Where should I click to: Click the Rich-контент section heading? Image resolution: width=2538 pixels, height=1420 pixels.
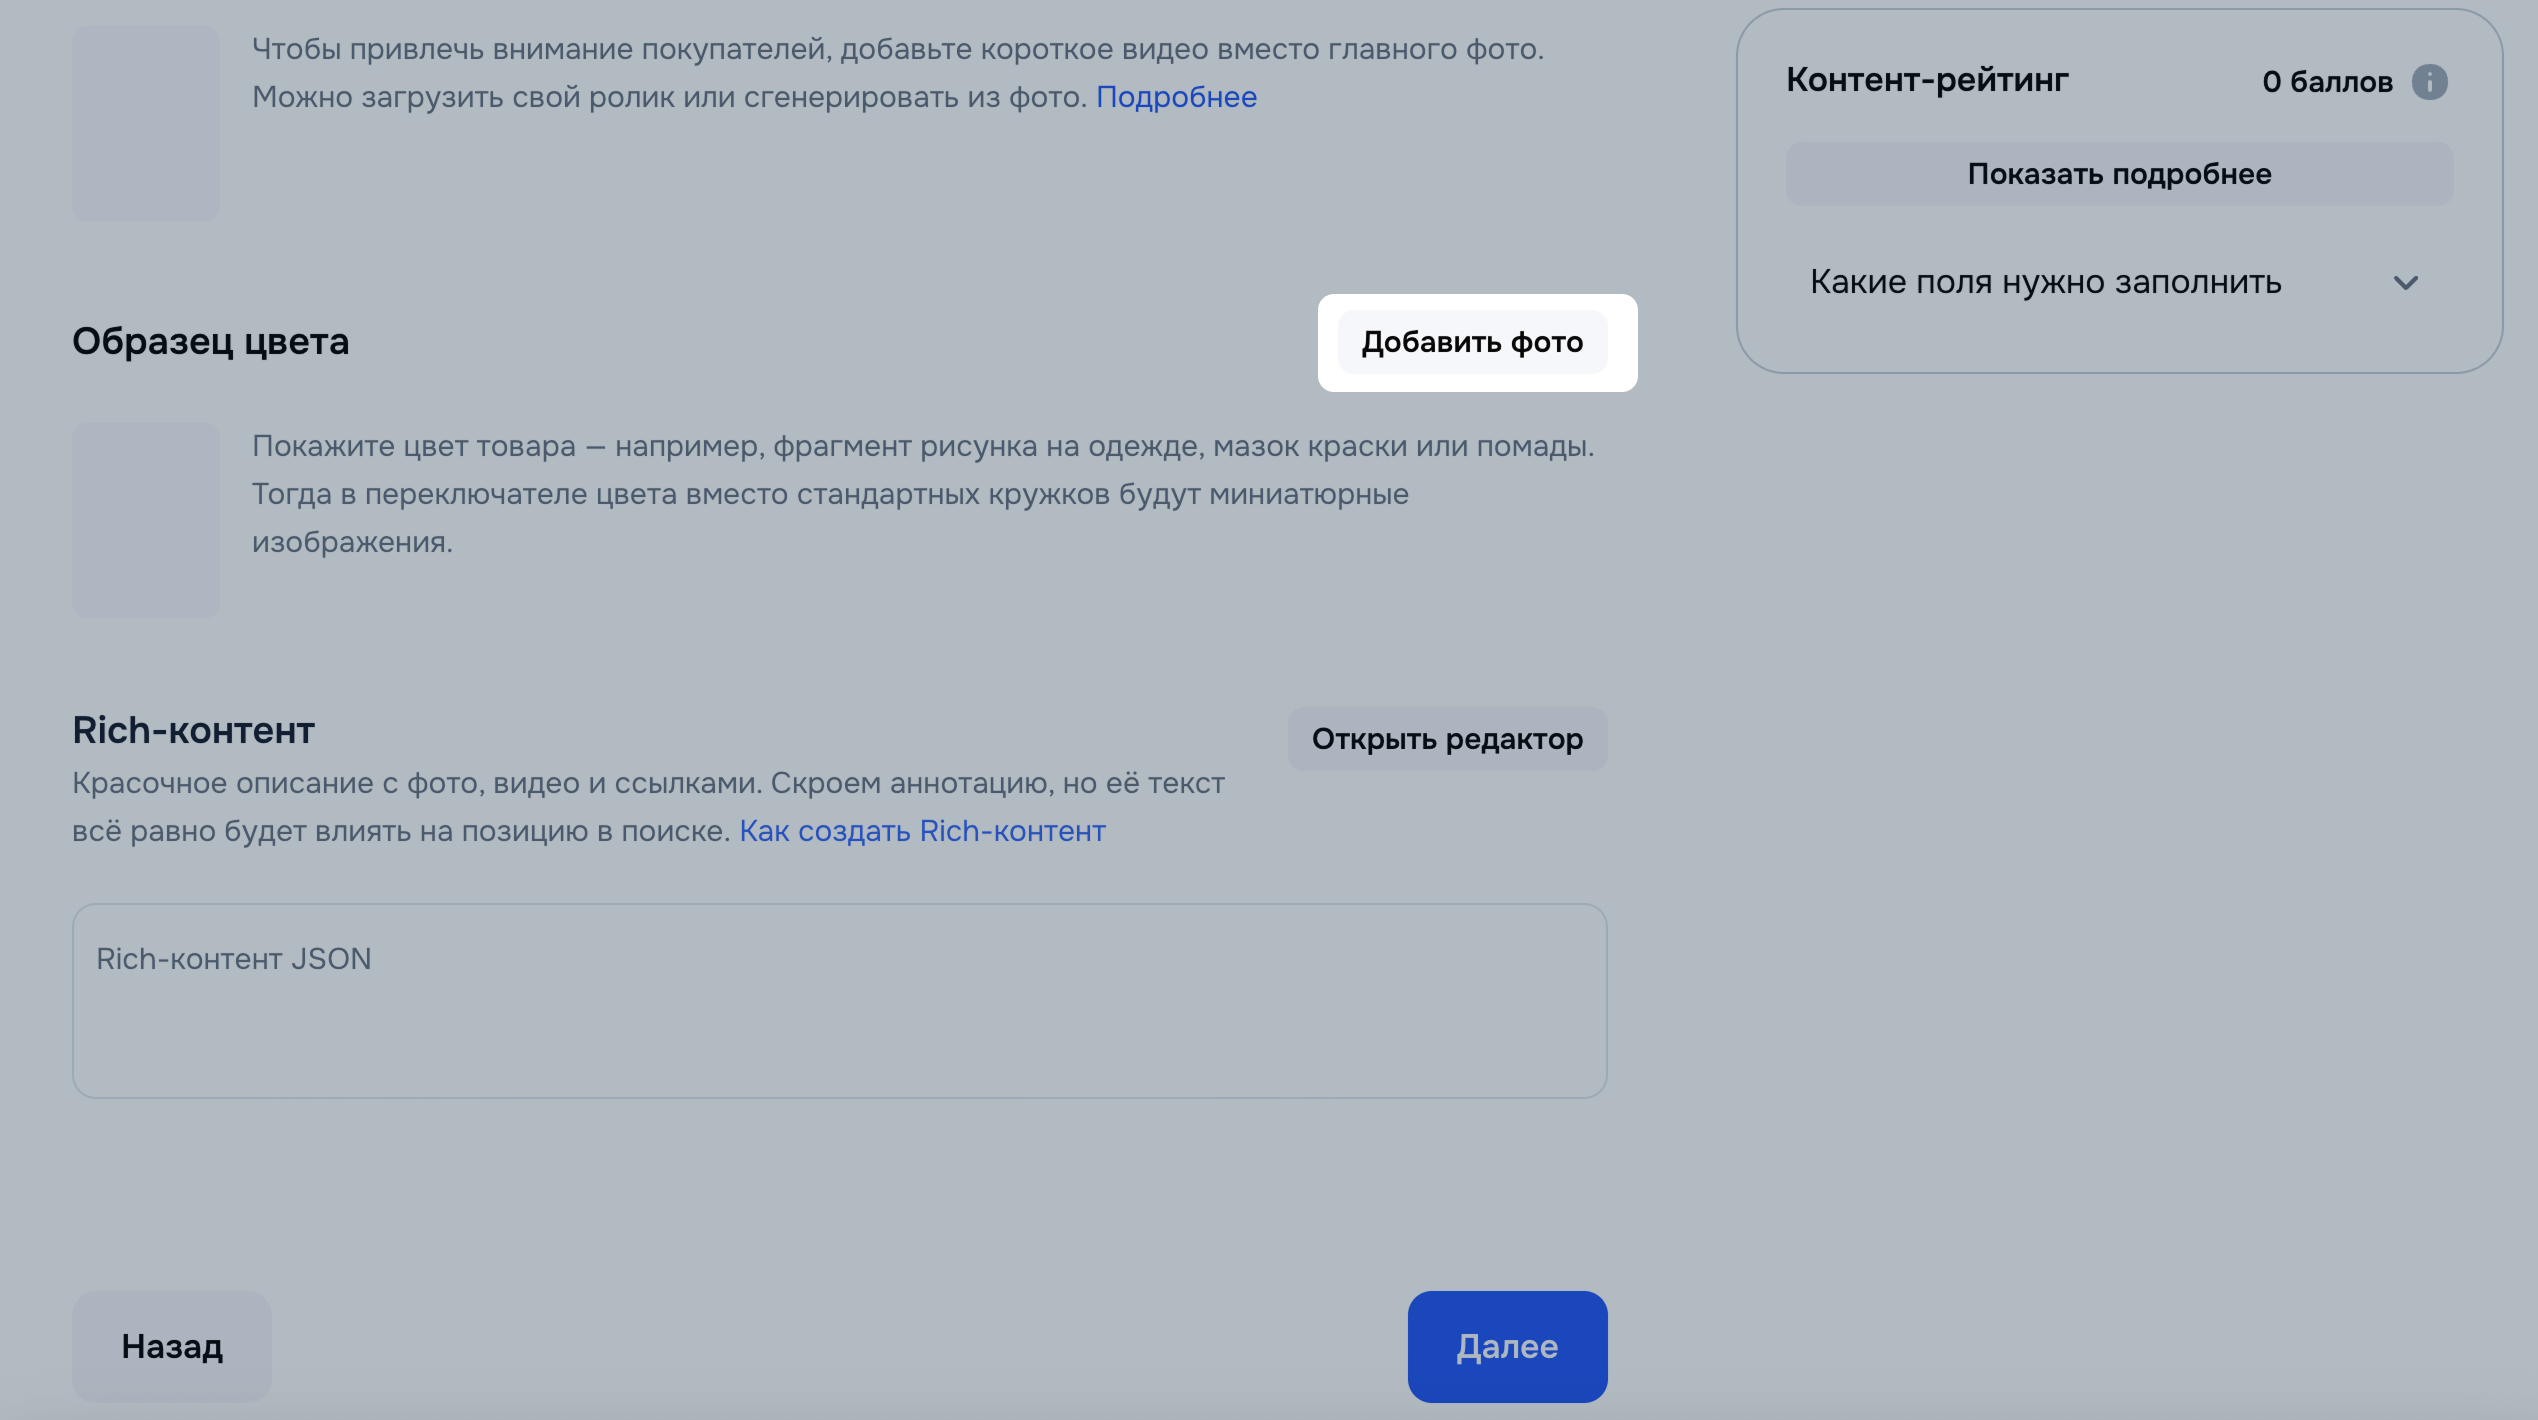[x=193, y=731]
